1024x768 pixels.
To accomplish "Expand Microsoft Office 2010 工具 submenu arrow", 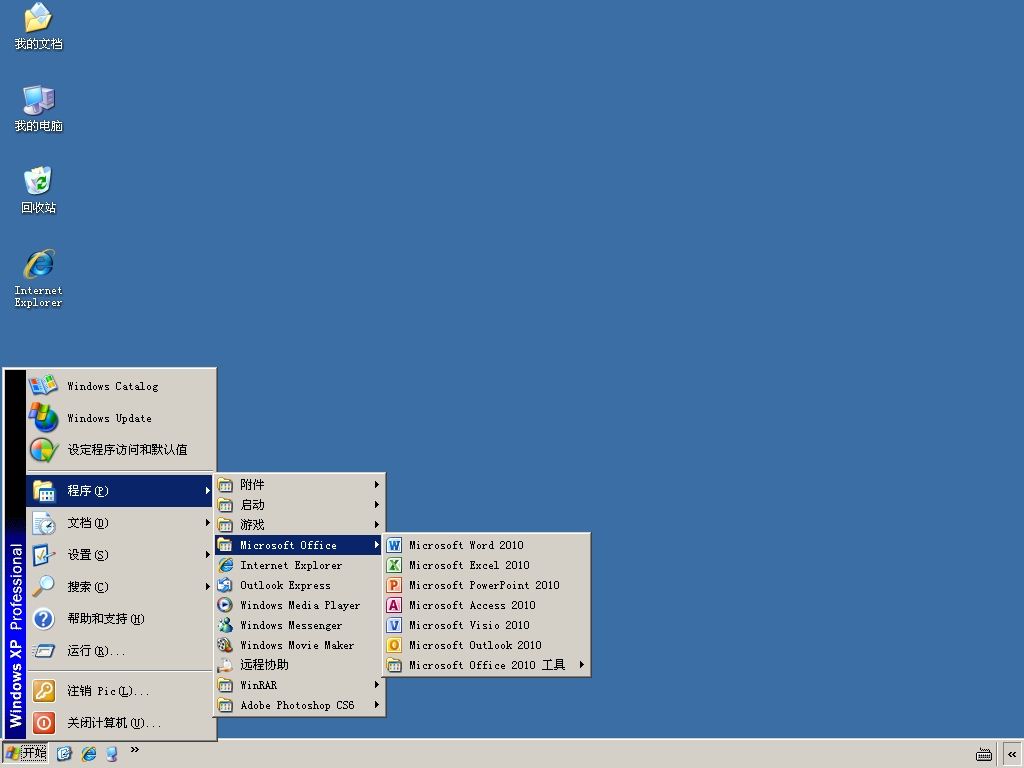I will [582, 665].
